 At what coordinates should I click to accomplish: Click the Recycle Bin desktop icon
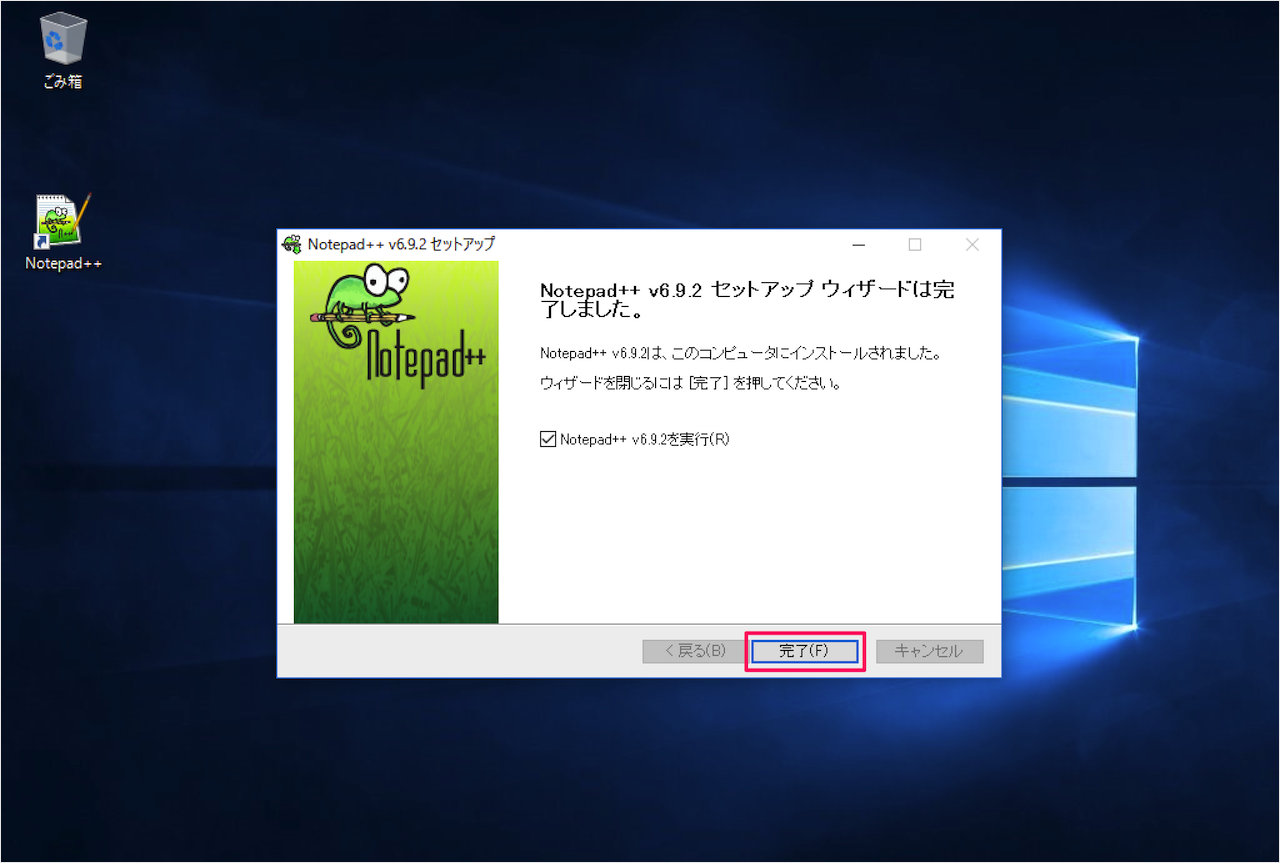(x=62, y=40)
